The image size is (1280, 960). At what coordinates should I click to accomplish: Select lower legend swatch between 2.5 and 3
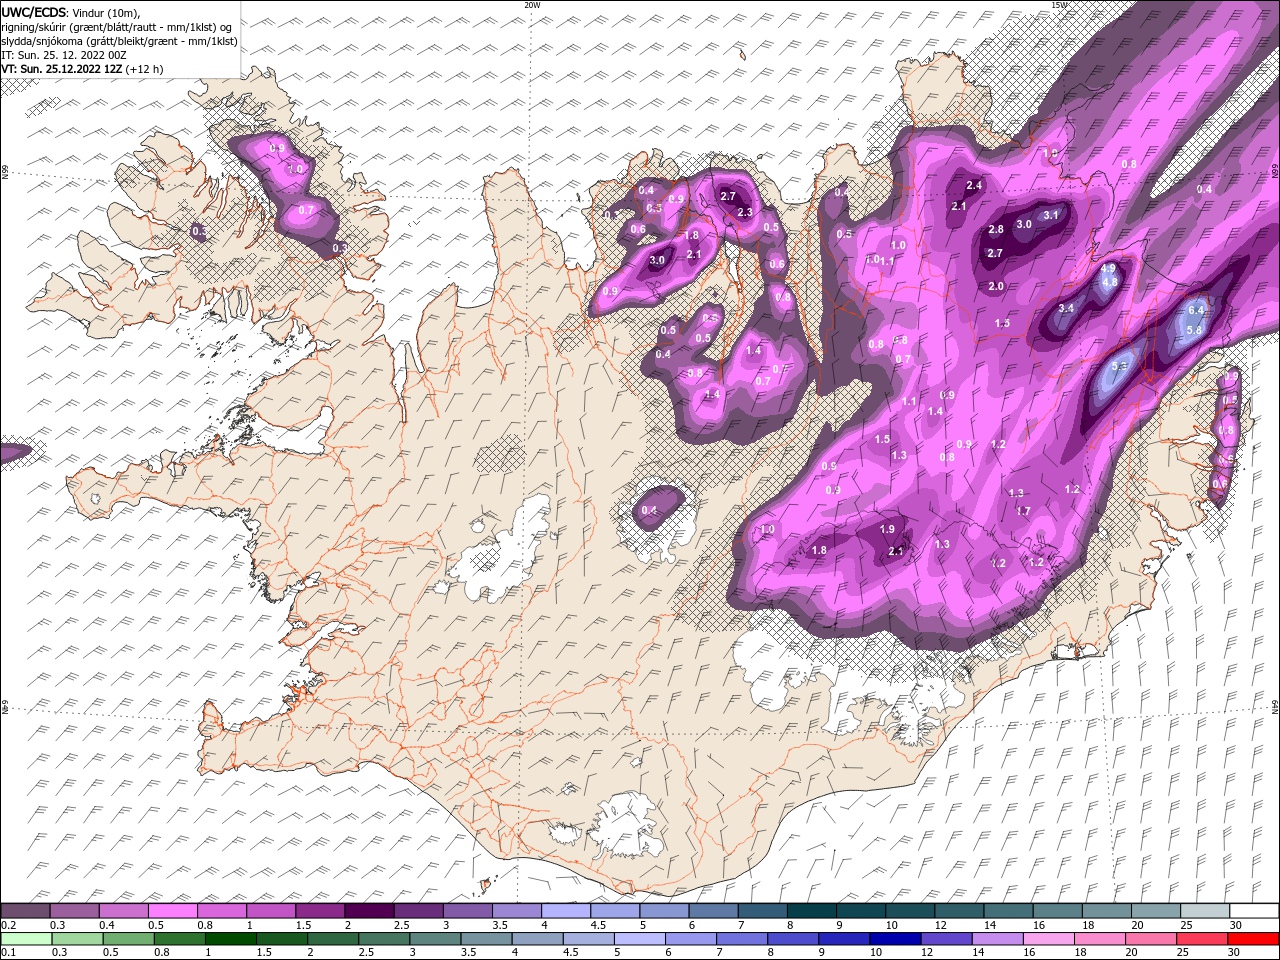tap(383, 939)
